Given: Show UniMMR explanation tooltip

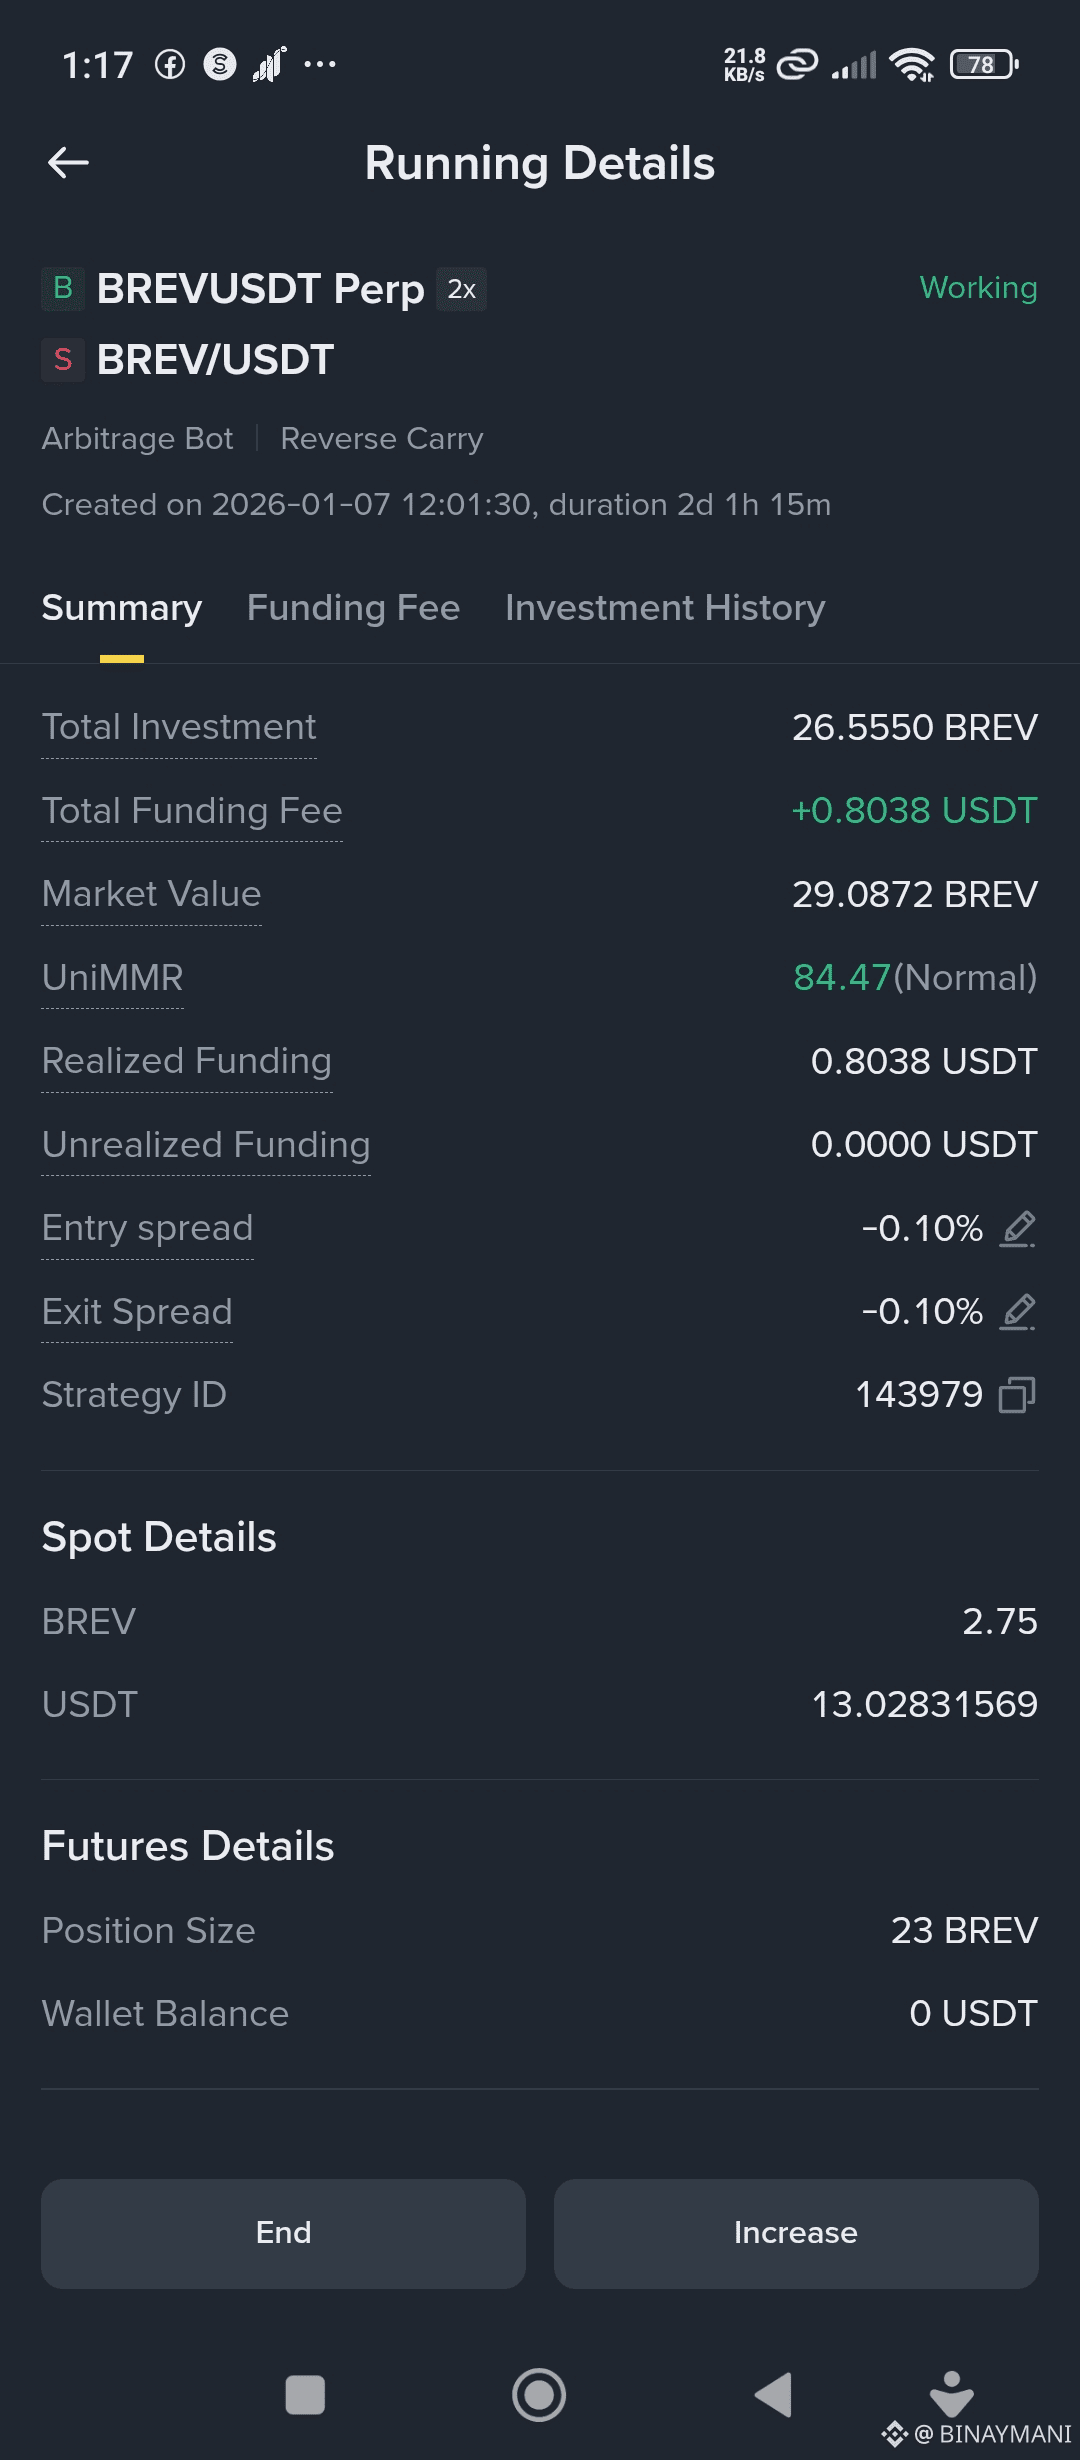Looking at the screenshot, I should 113,977.
